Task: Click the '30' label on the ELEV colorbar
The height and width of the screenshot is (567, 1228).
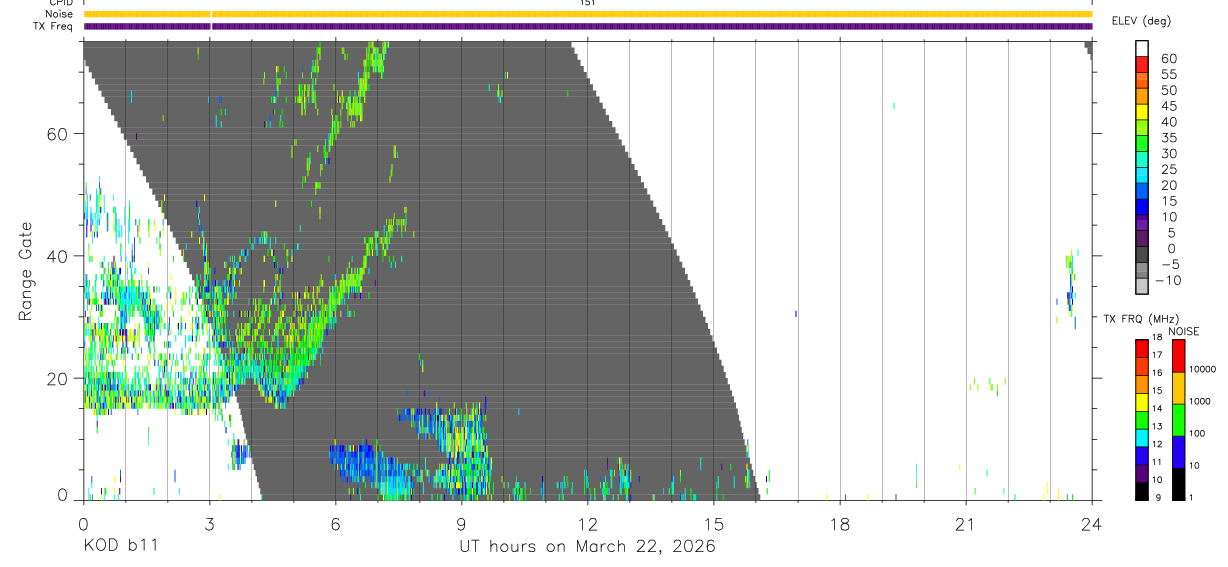Action: click(1168, 154)
